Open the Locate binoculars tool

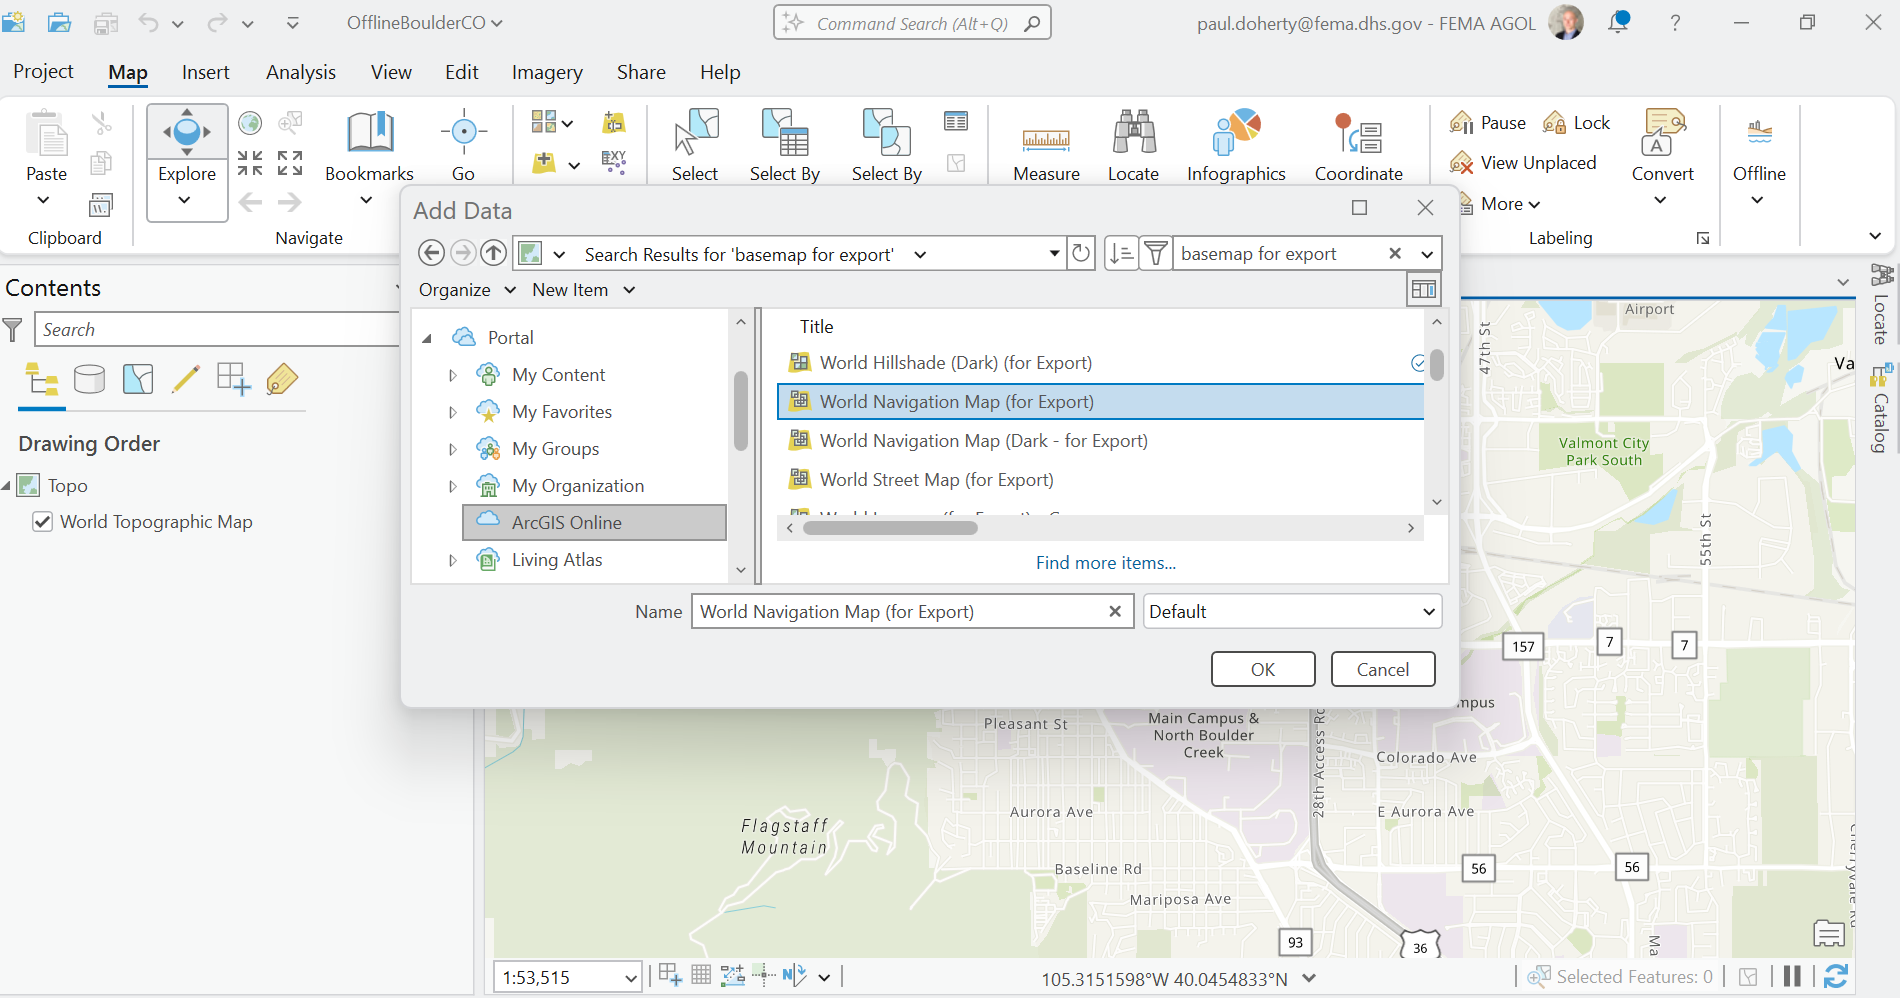(1133, 147)
